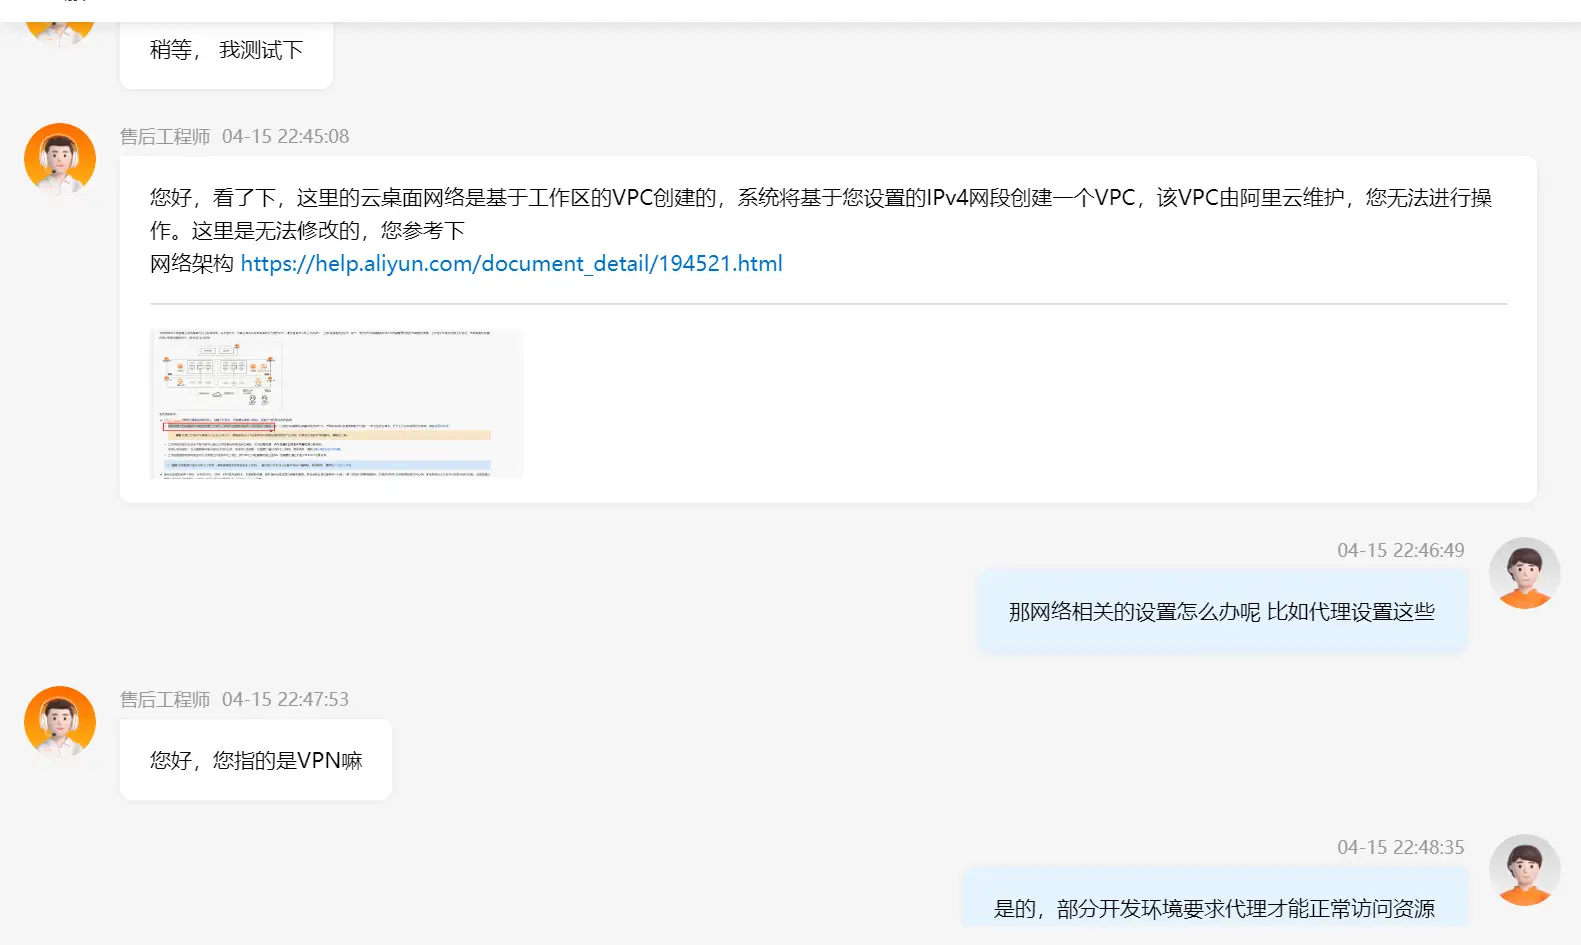
Task: Click the message asking about 代理设置
Action: tap(1221, 612)
